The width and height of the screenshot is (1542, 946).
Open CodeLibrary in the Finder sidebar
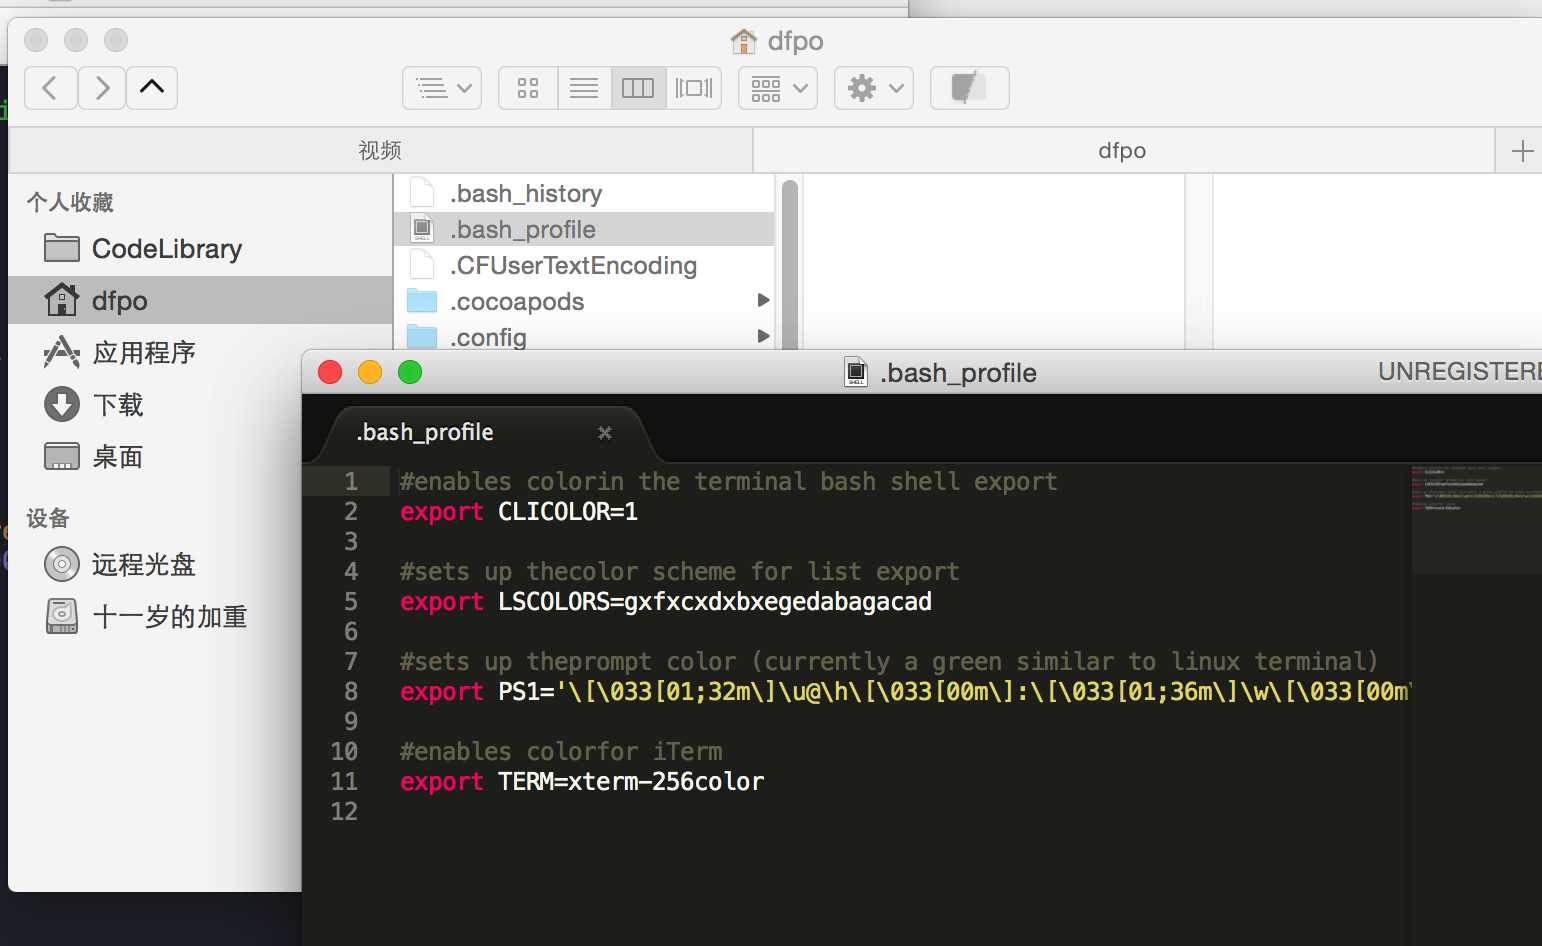pyautogui.click(x=200, y=249)
